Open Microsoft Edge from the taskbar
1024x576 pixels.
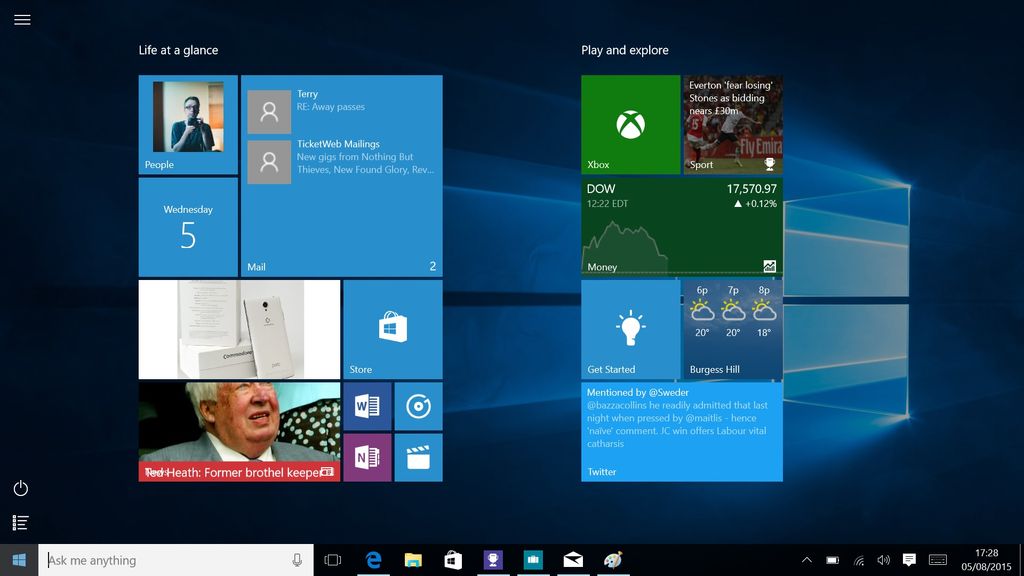[x=374, y=560]
